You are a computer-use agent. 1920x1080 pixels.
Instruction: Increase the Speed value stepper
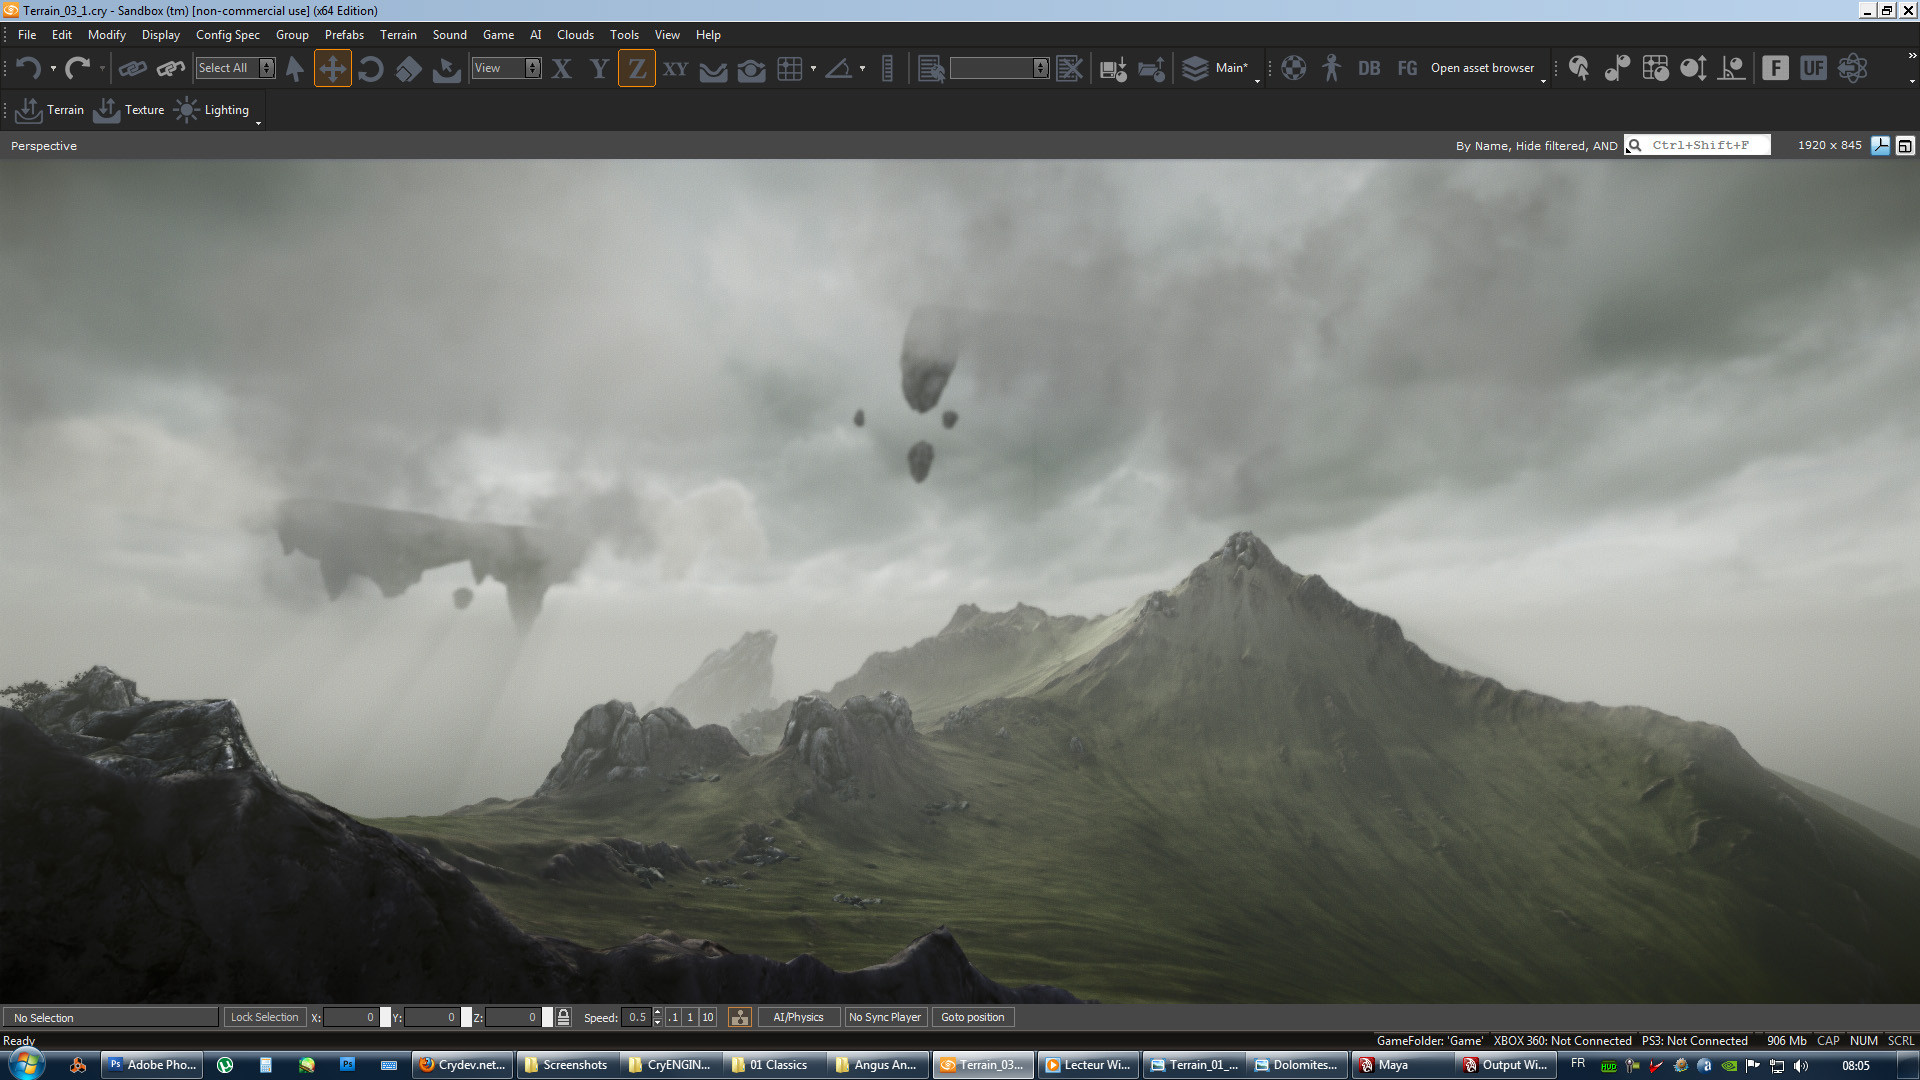point(657,1012)
